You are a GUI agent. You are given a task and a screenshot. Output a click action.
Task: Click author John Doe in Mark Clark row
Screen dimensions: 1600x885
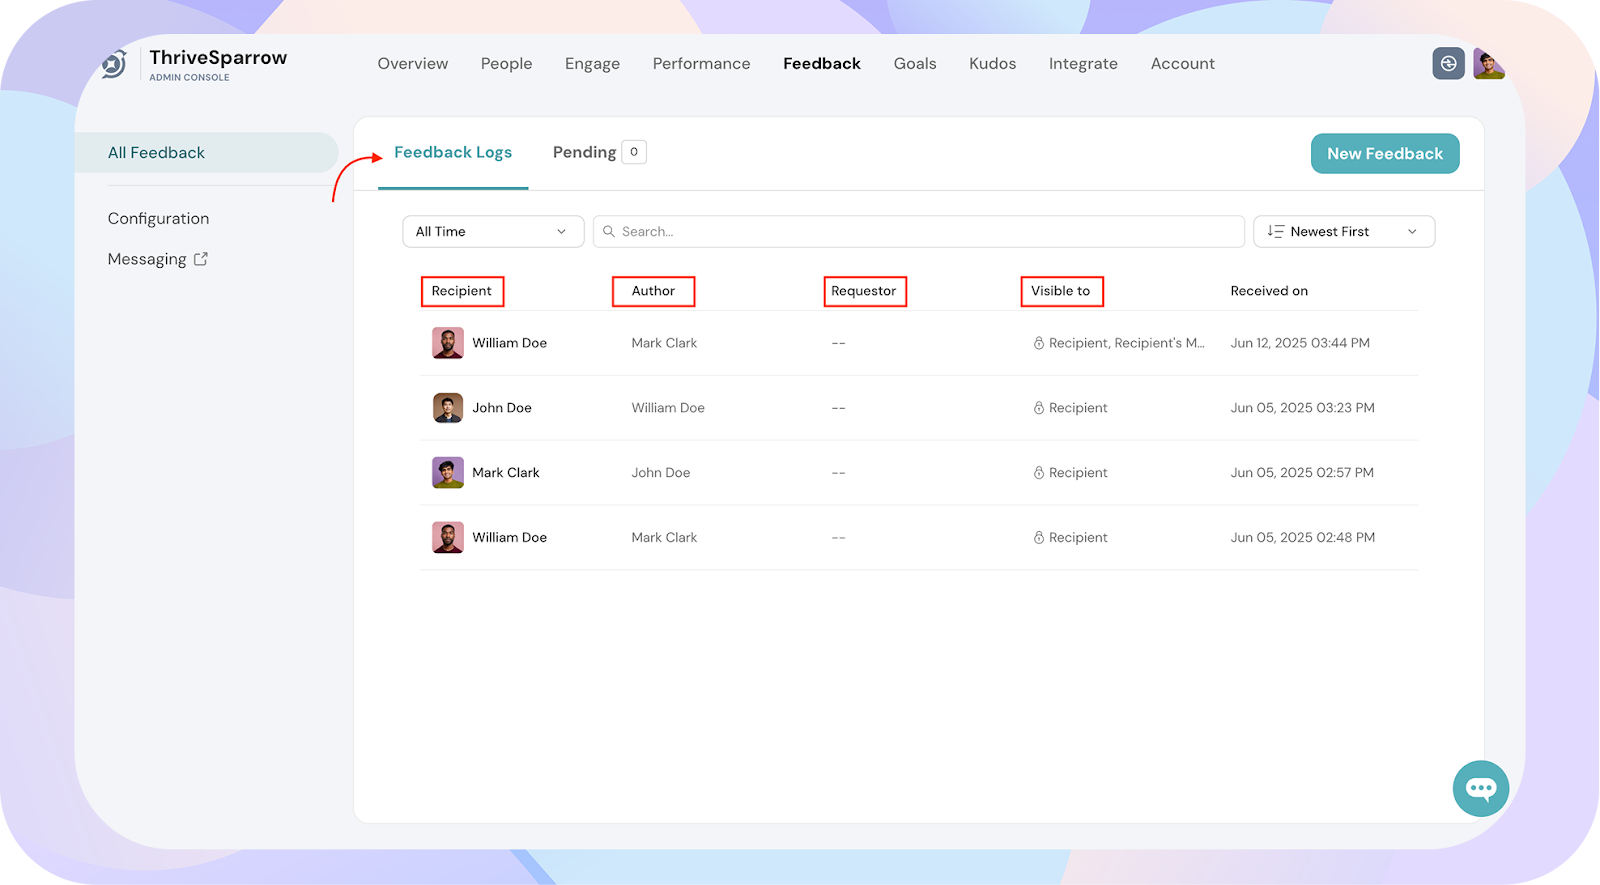coord(661,473)
